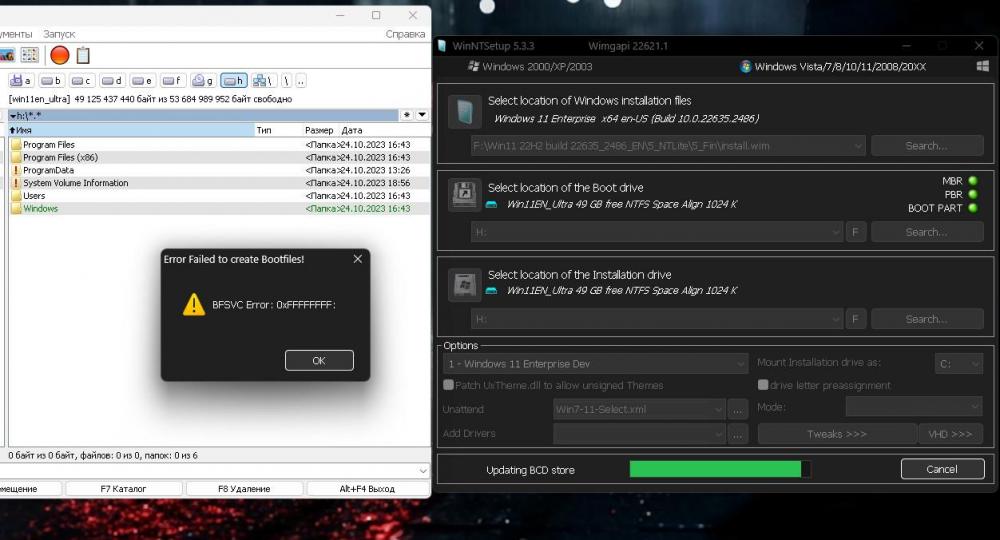1000x540 pixels.
Task: Click the Updating BCD store progress bar
Action: click(720, 469)
